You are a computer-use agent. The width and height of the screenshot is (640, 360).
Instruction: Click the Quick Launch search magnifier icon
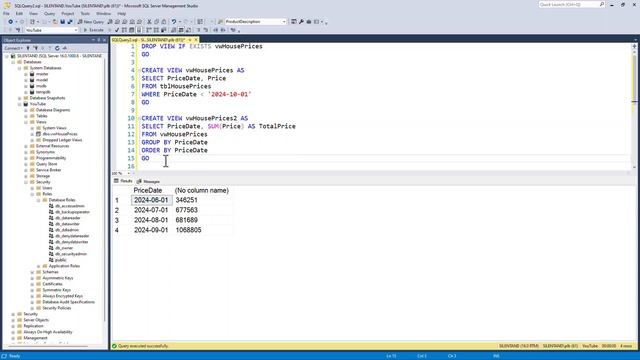click(x=602, y=4)
